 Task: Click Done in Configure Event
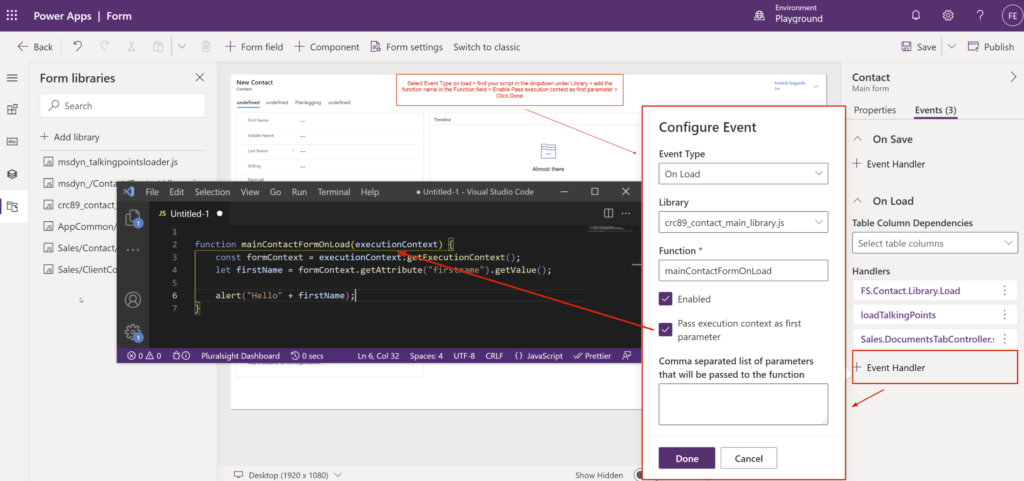(686, 458)
